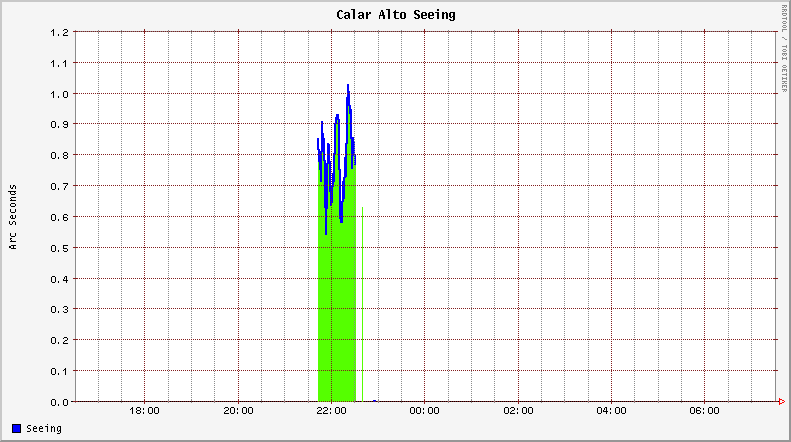Click the 'Calar Alto Seeing' chart title

[x=396, y=15]
